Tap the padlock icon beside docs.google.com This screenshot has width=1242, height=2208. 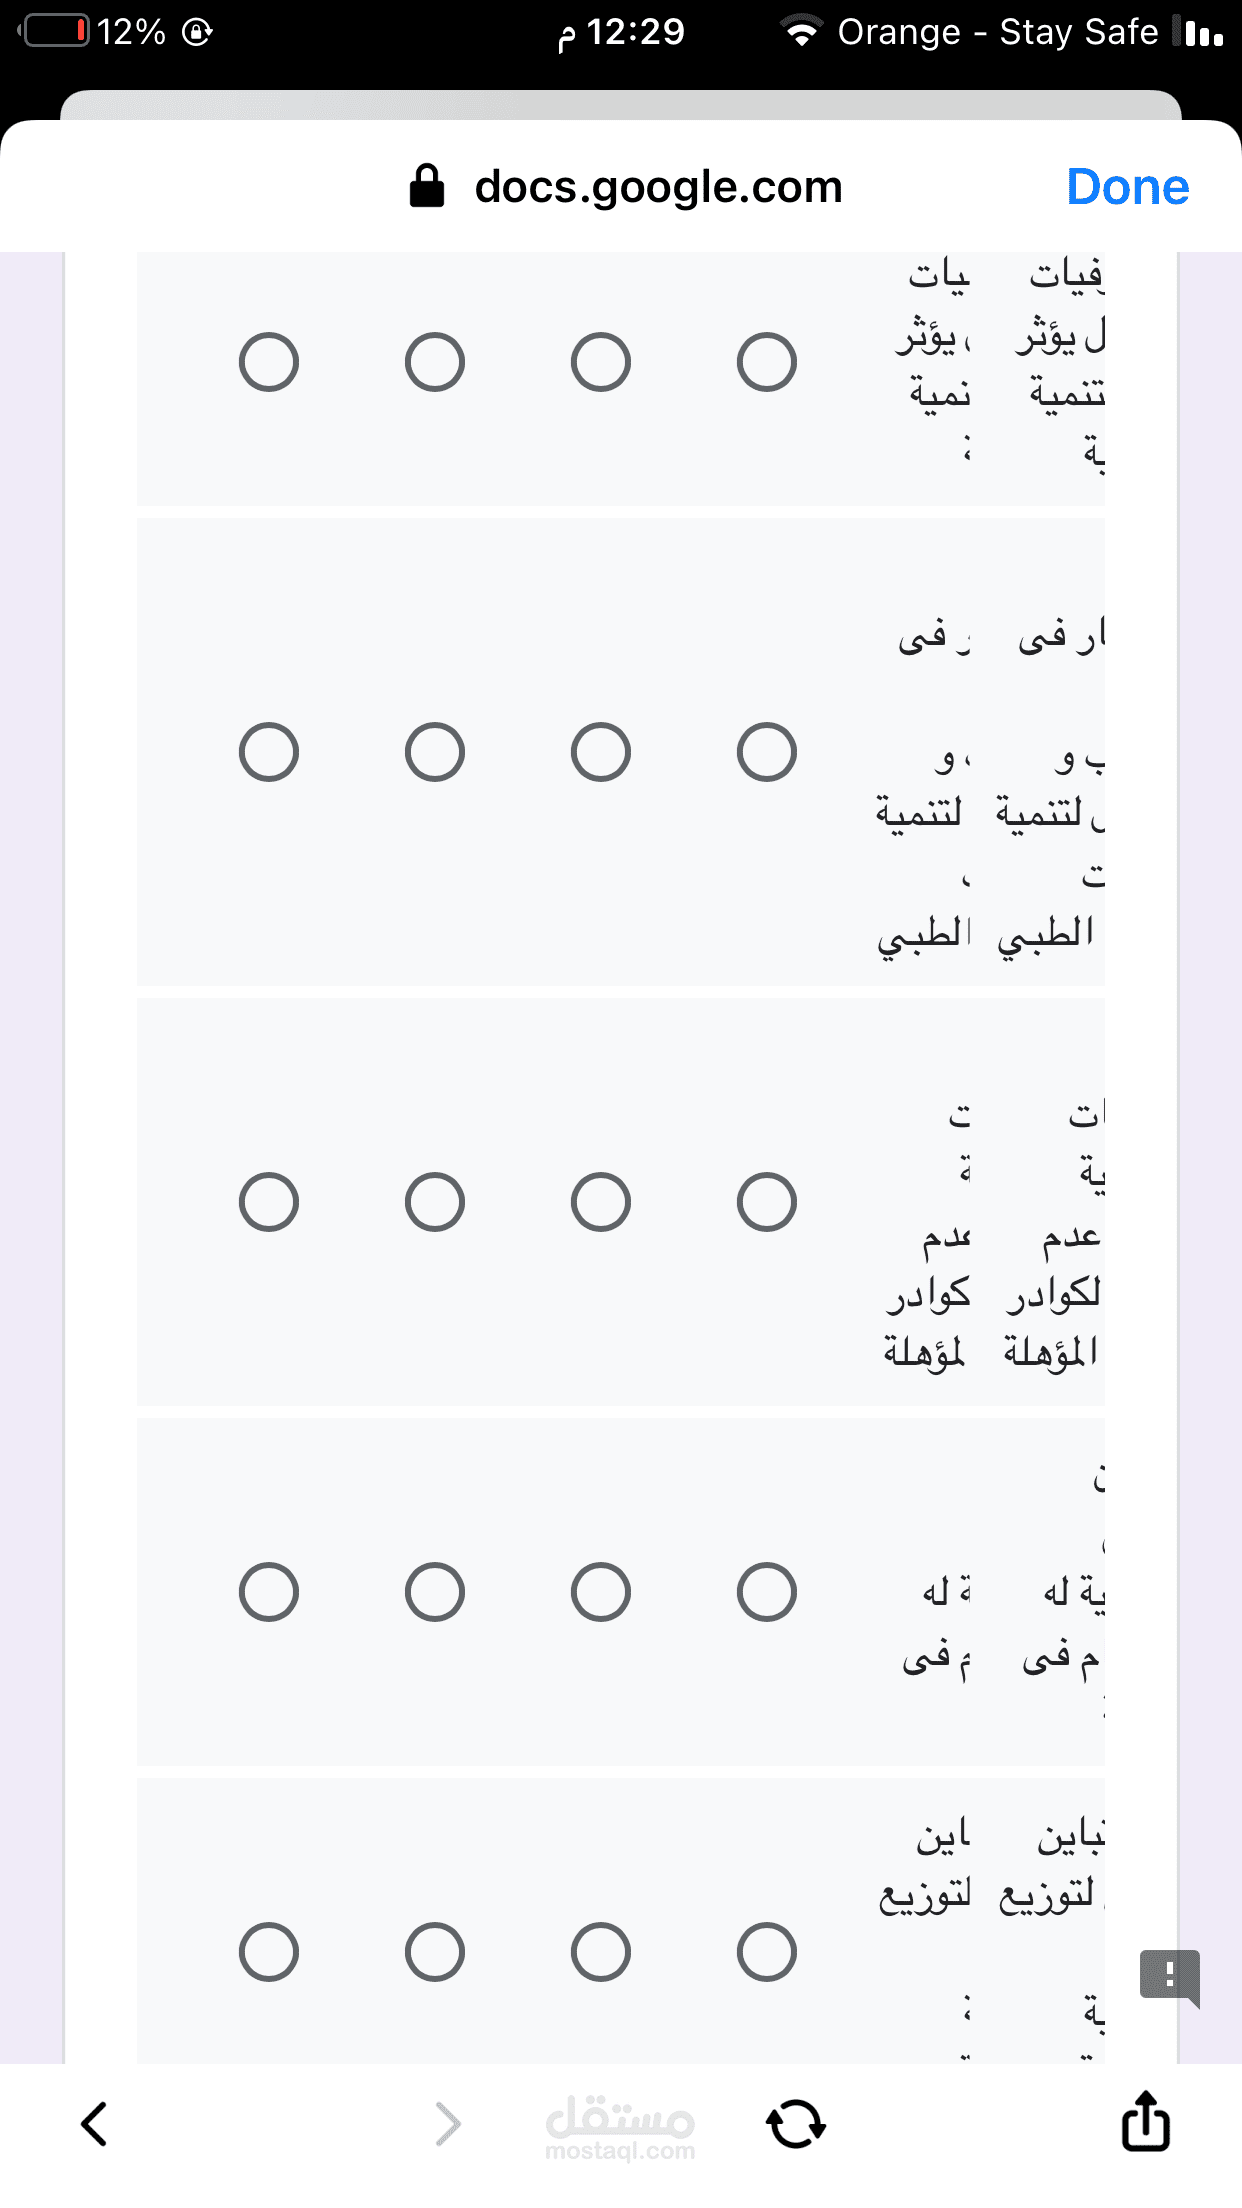[x=427, y=186]
